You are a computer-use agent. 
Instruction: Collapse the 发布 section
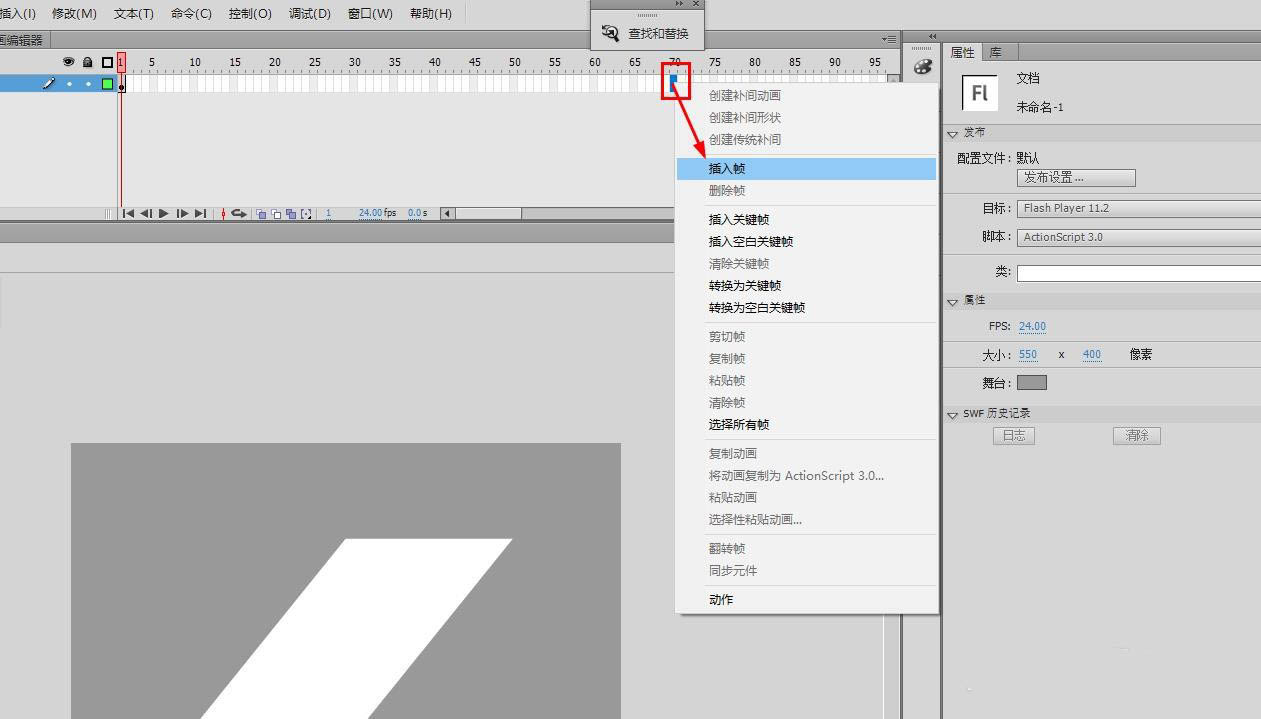click(x=952, y=133)
